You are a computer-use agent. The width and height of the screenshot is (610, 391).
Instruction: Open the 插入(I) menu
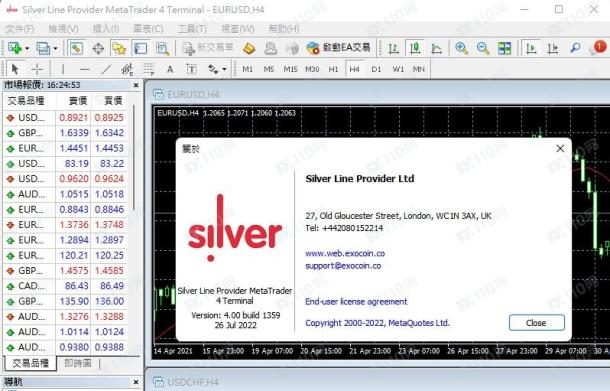[x=106, y=29]
